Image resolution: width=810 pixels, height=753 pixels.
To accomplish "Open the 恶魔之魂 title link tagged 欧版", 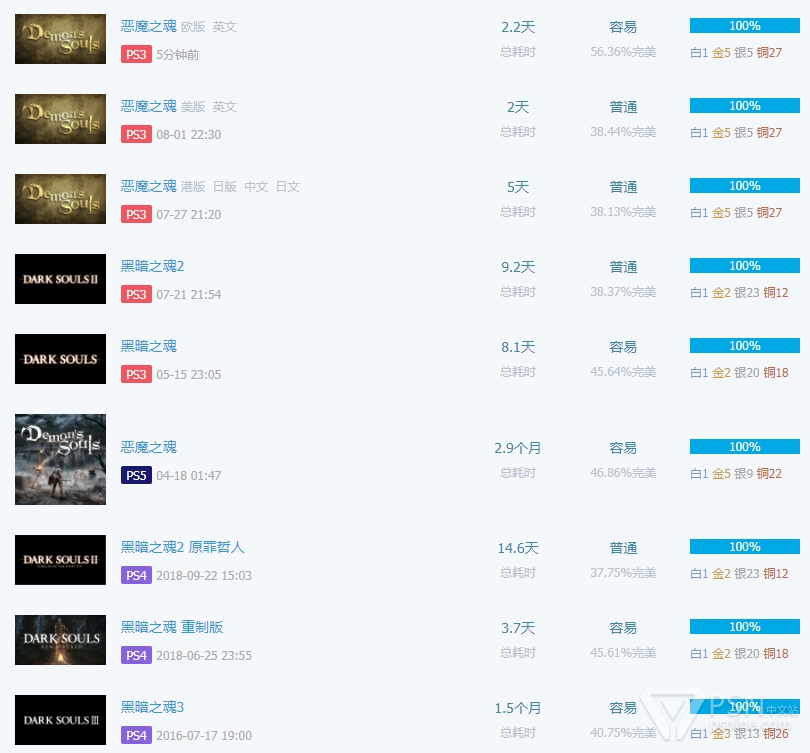I will coord(149,26).
